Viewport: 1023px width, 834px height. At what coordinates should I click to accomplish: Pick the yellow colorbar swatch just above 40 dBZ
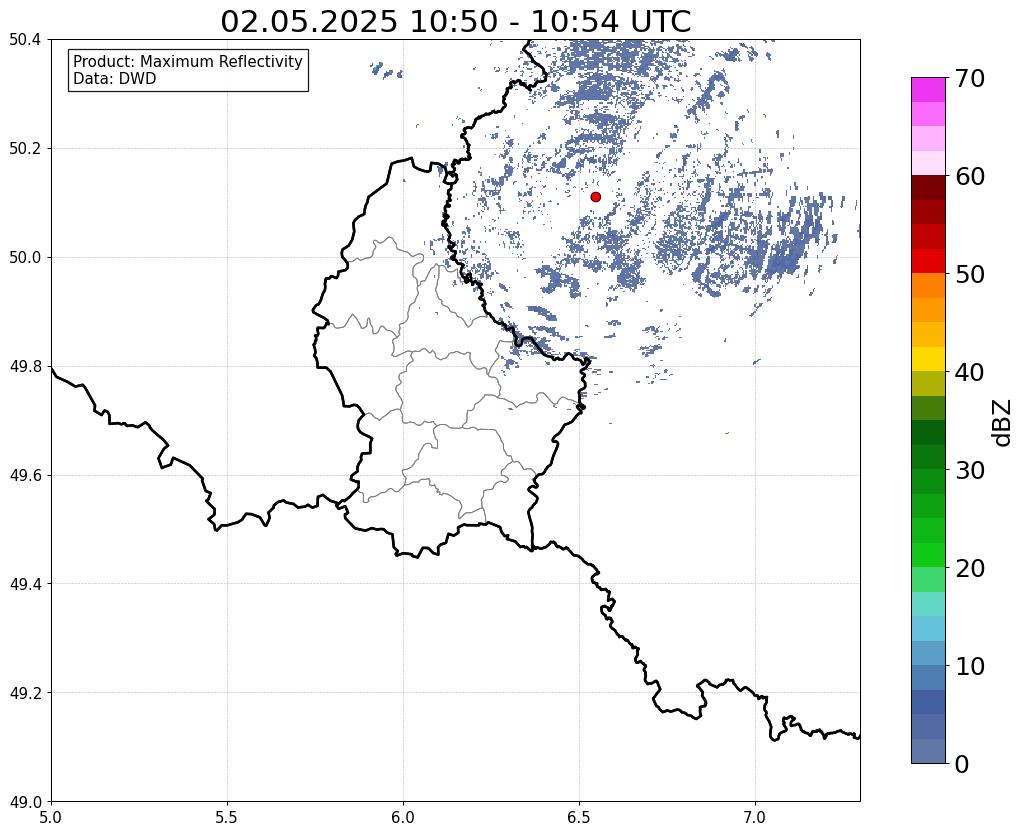click(928, 359)
